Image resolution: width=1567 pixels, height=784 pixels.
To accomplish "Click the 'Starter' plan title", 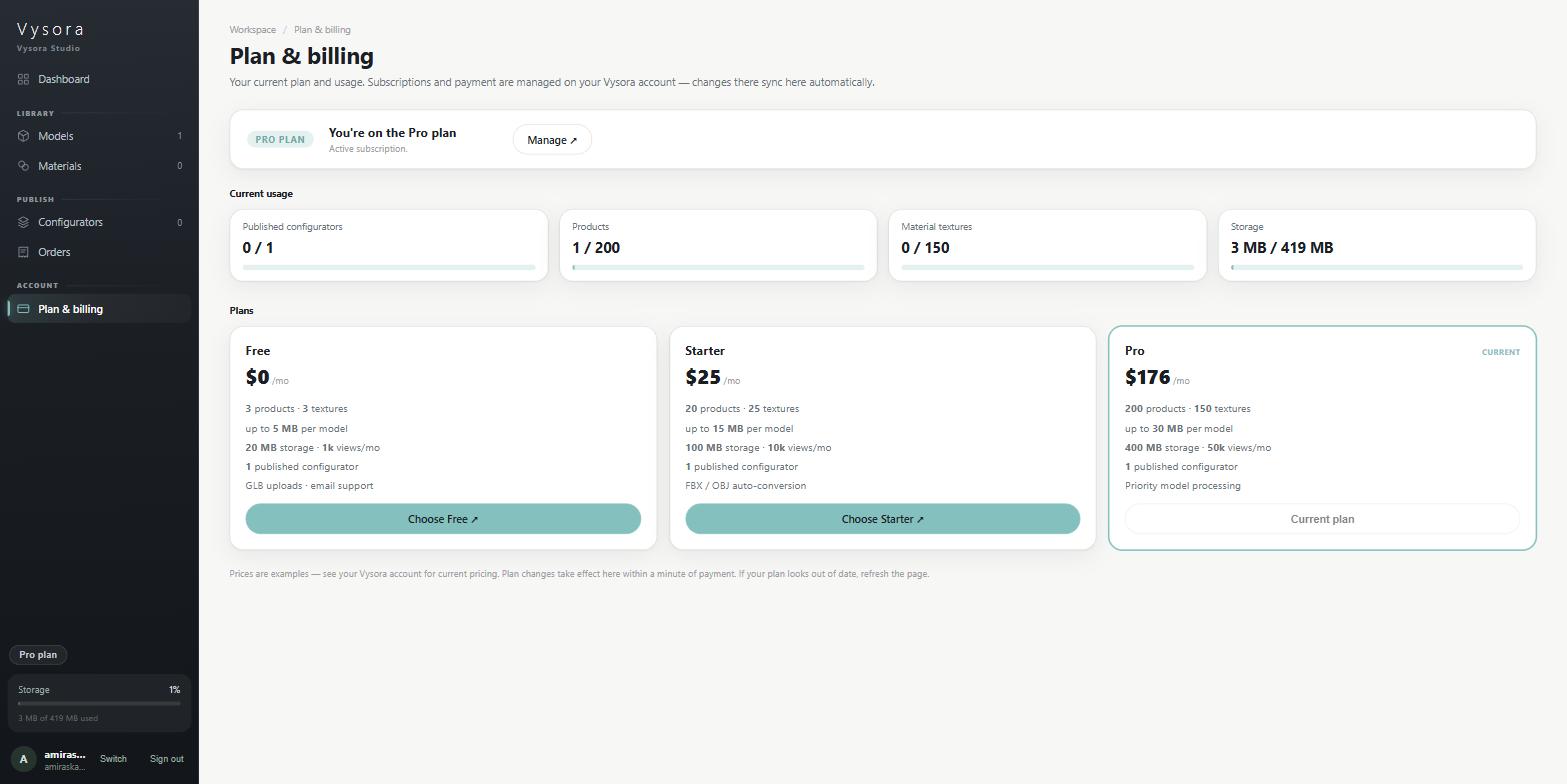I will click(705, 351).
